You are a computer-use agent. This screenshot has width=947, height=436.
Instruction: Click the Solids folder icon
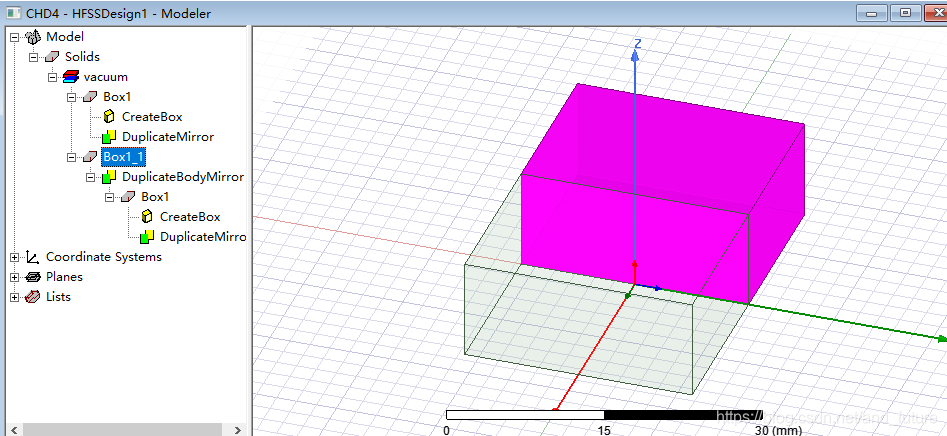(53, 57)
